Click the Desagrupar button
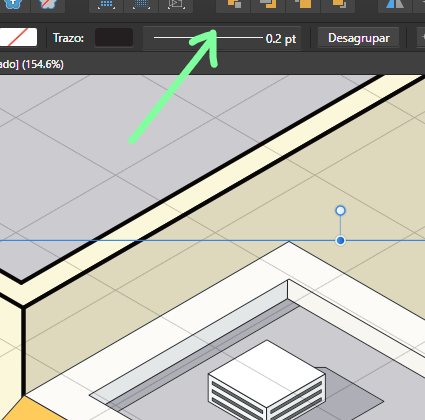The image size is (425, 420). tap(358, 38)
